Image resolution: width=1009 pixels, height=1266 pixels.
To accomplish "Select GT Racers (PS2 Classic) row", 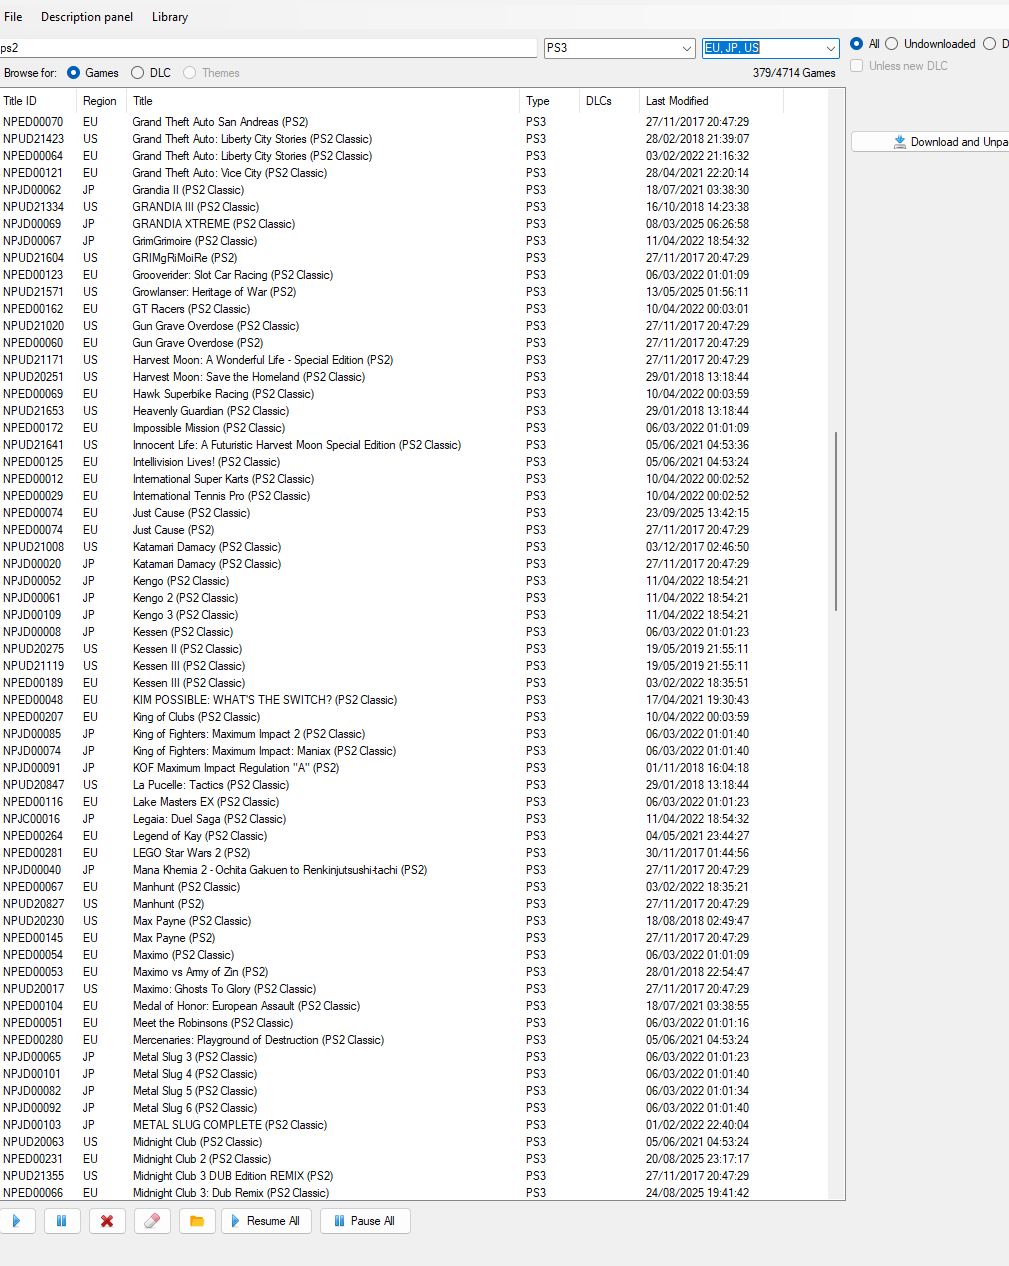I will pos(415,309).
